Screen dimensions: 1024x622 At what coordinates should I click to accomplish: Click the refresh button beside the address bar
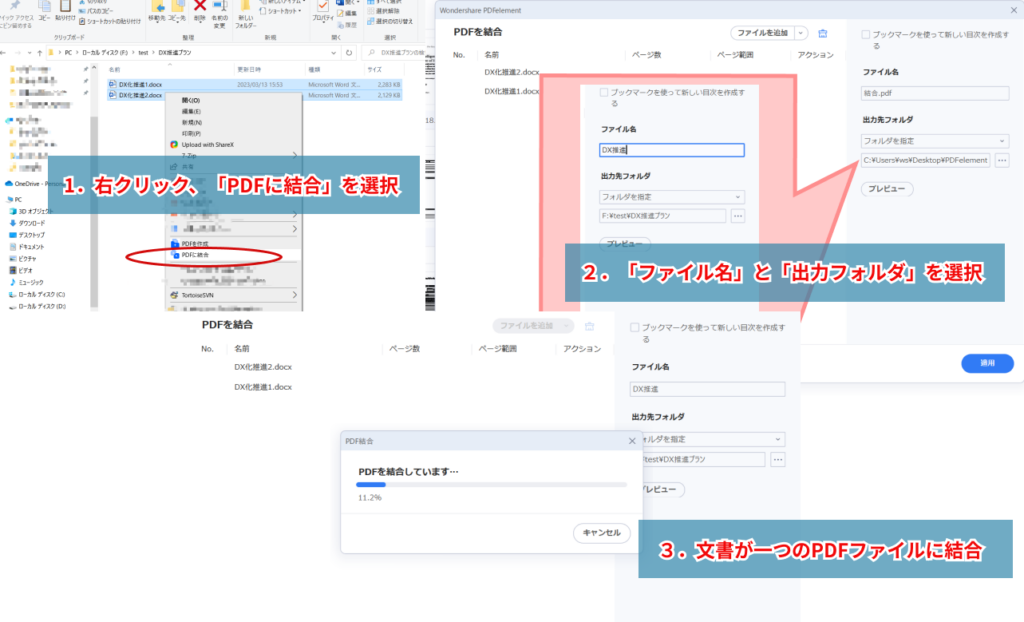point(349,52)
